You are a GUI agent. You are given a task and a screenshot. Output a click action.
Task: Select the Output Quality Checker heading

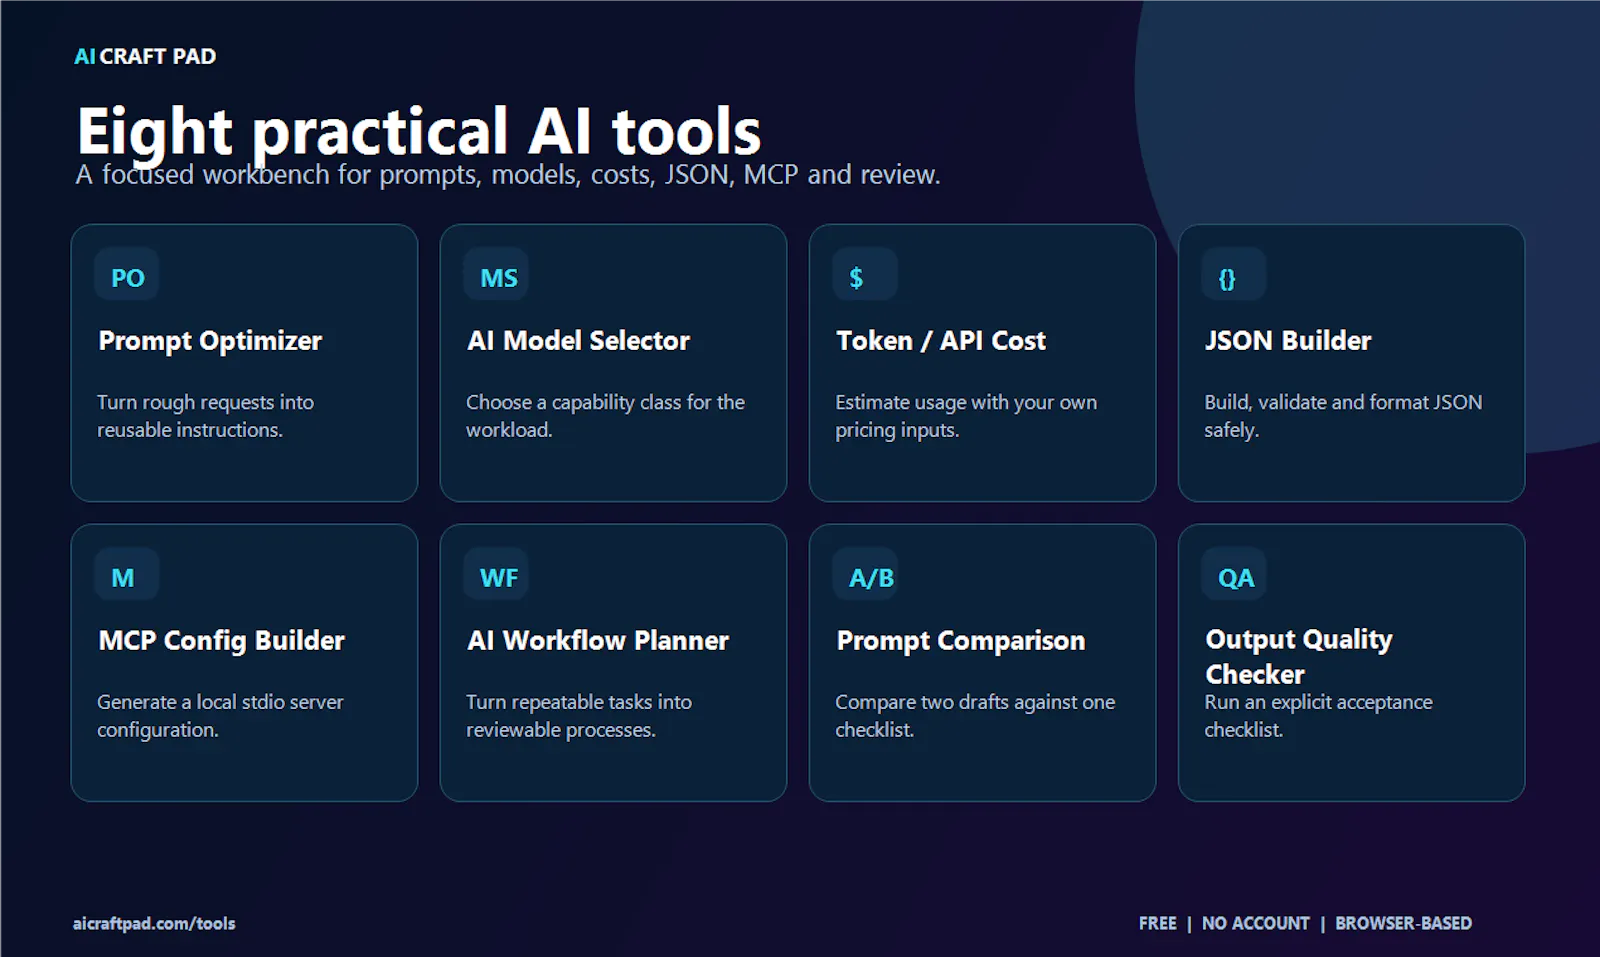coord(1299,656)
